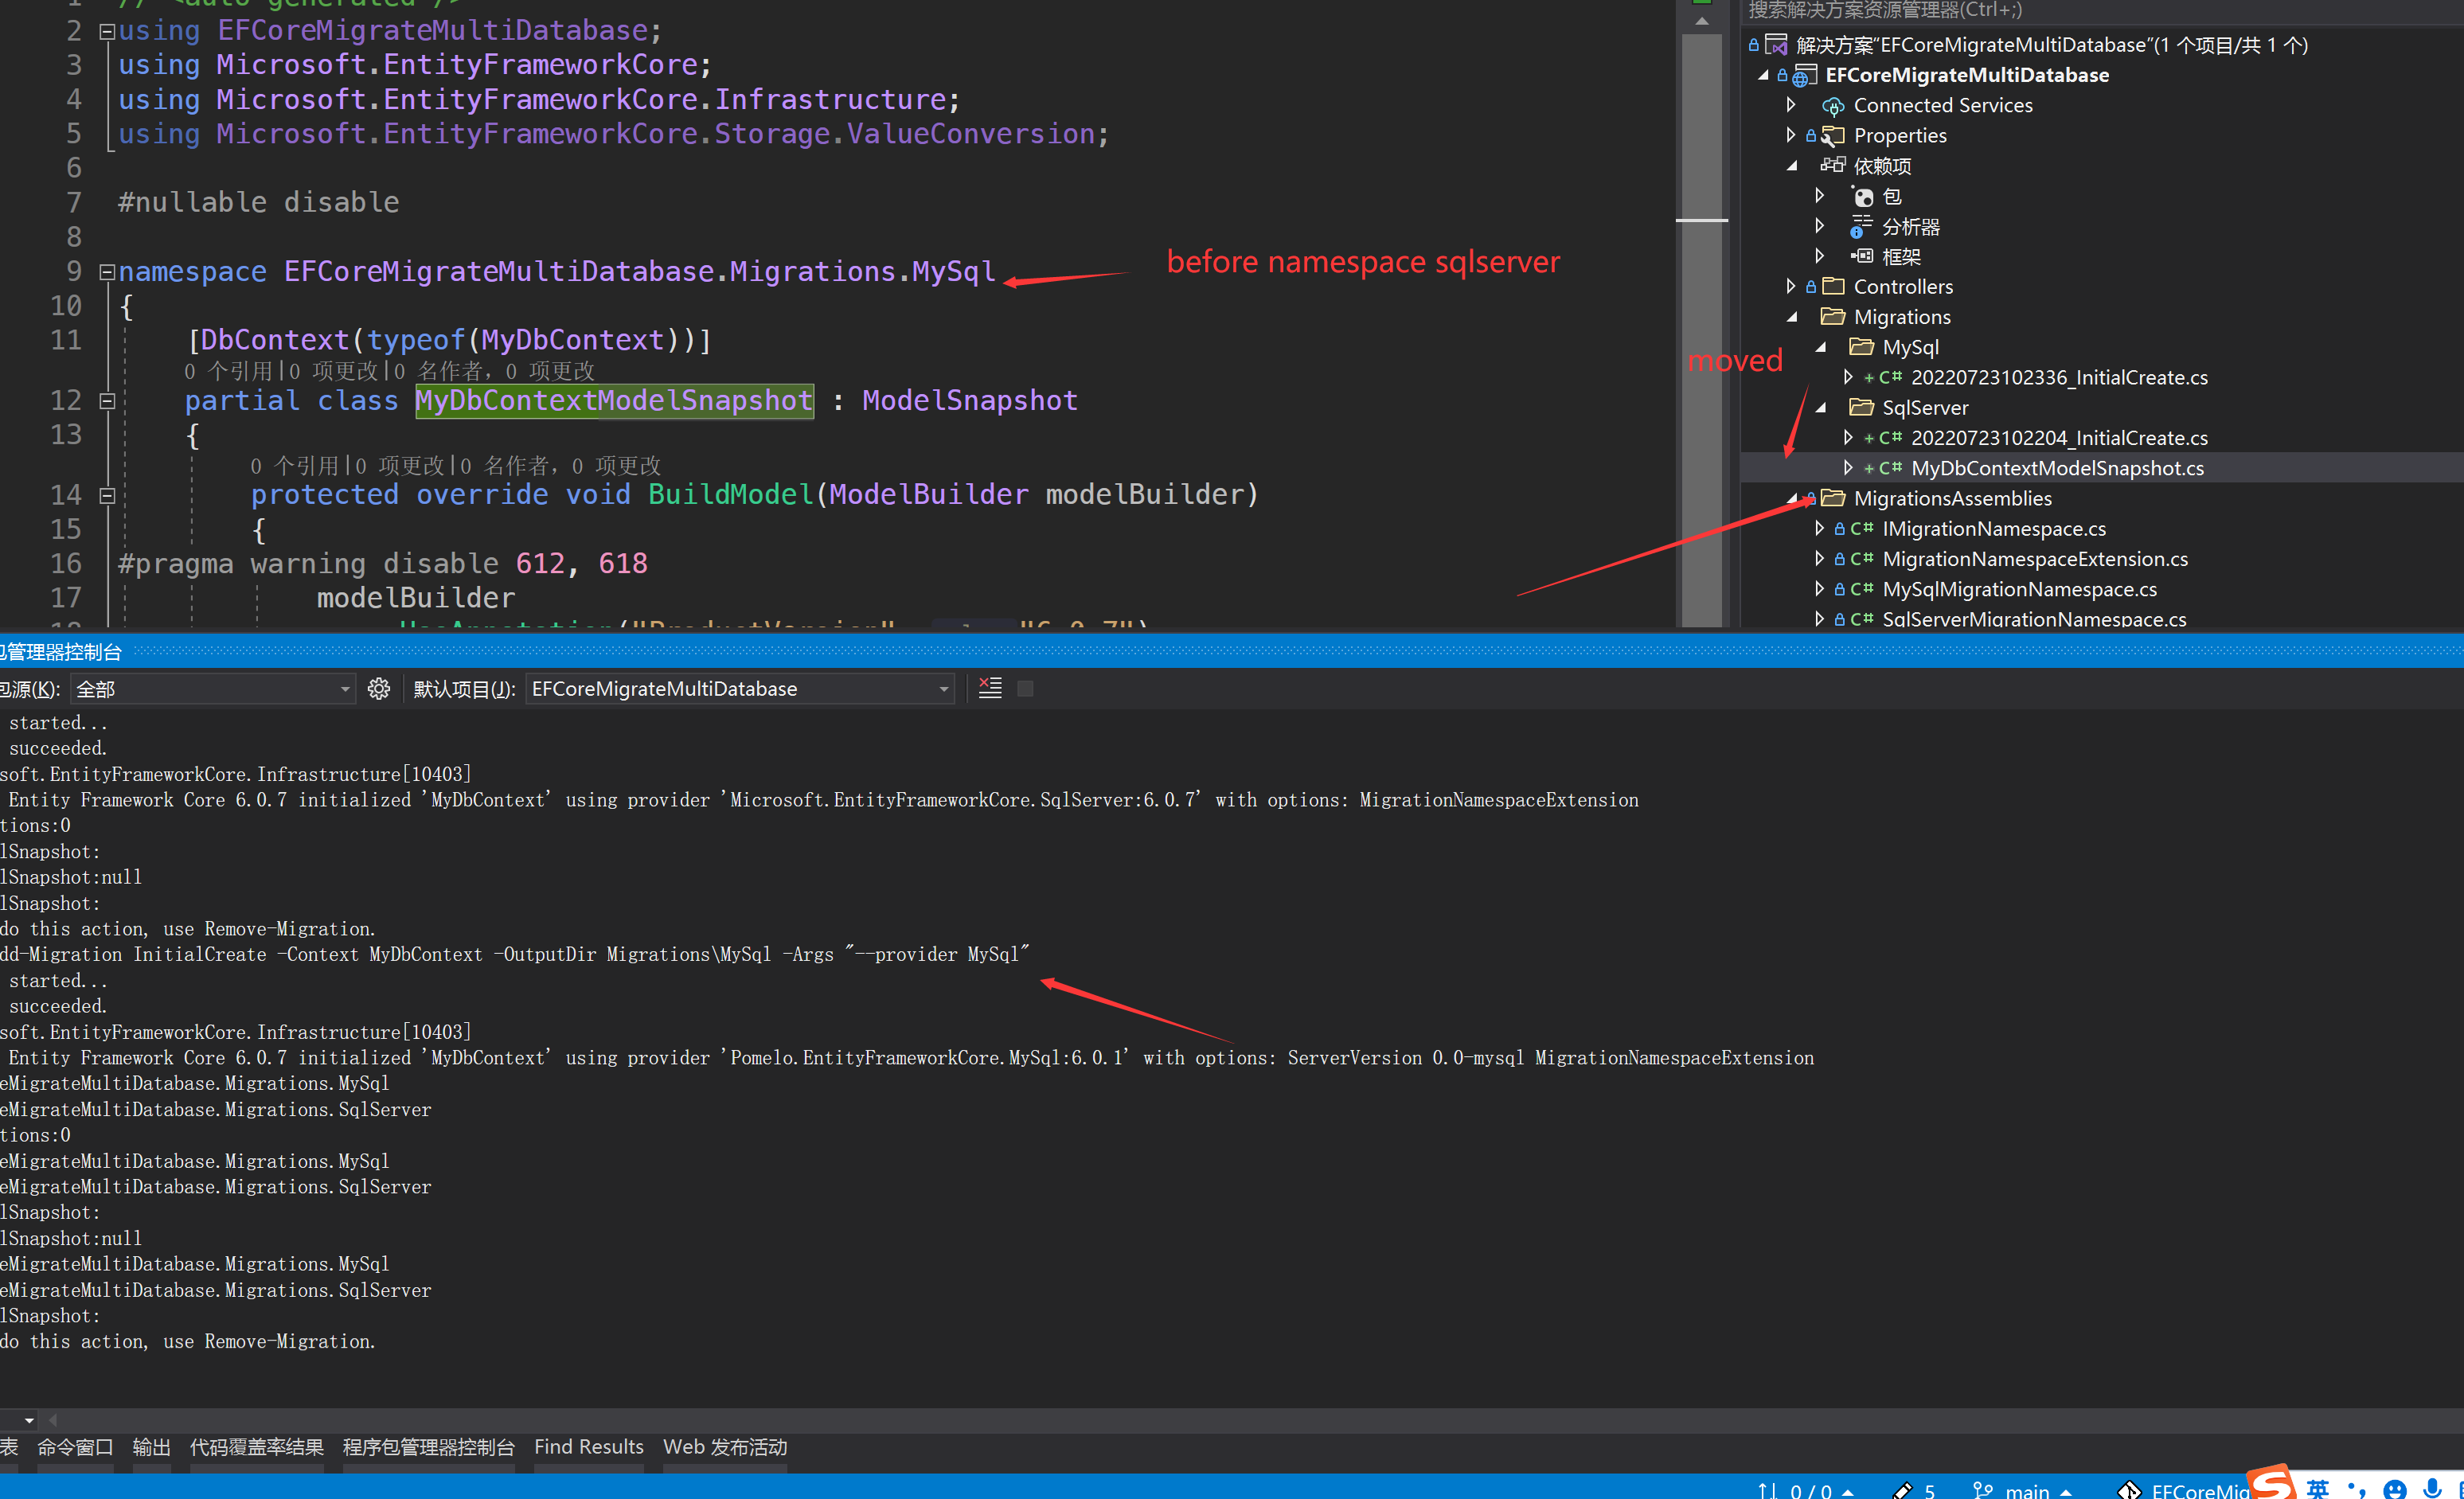Expand the Connected Services node

pyautogui.click(x=1791, y=105)
